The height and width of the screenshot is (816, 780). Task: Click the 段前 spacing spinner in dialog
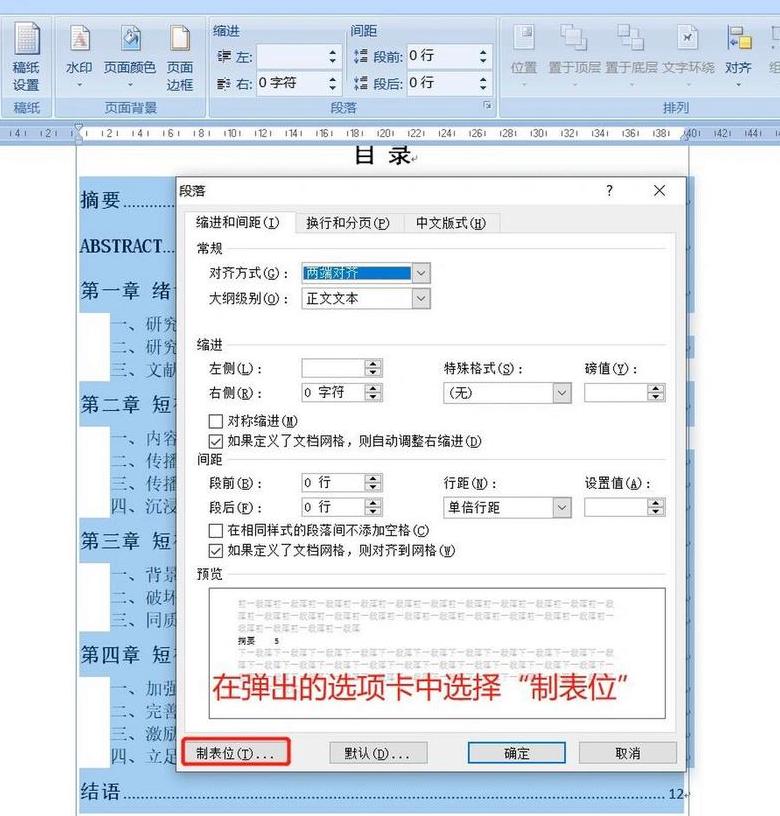(373, 483)
